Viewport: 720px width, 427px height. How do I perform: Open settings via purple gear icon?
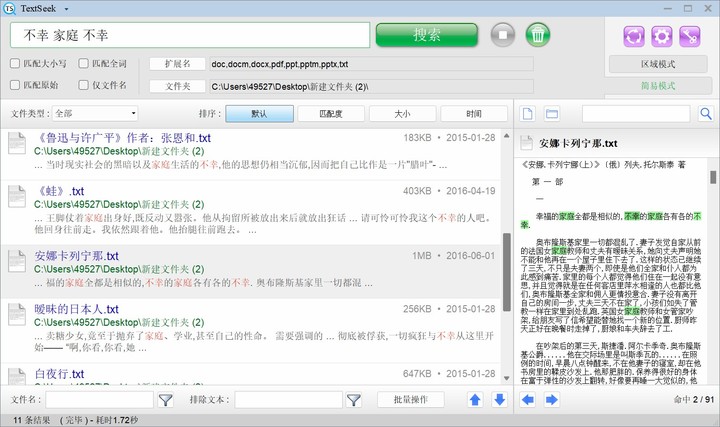click(x=660, y=36)
